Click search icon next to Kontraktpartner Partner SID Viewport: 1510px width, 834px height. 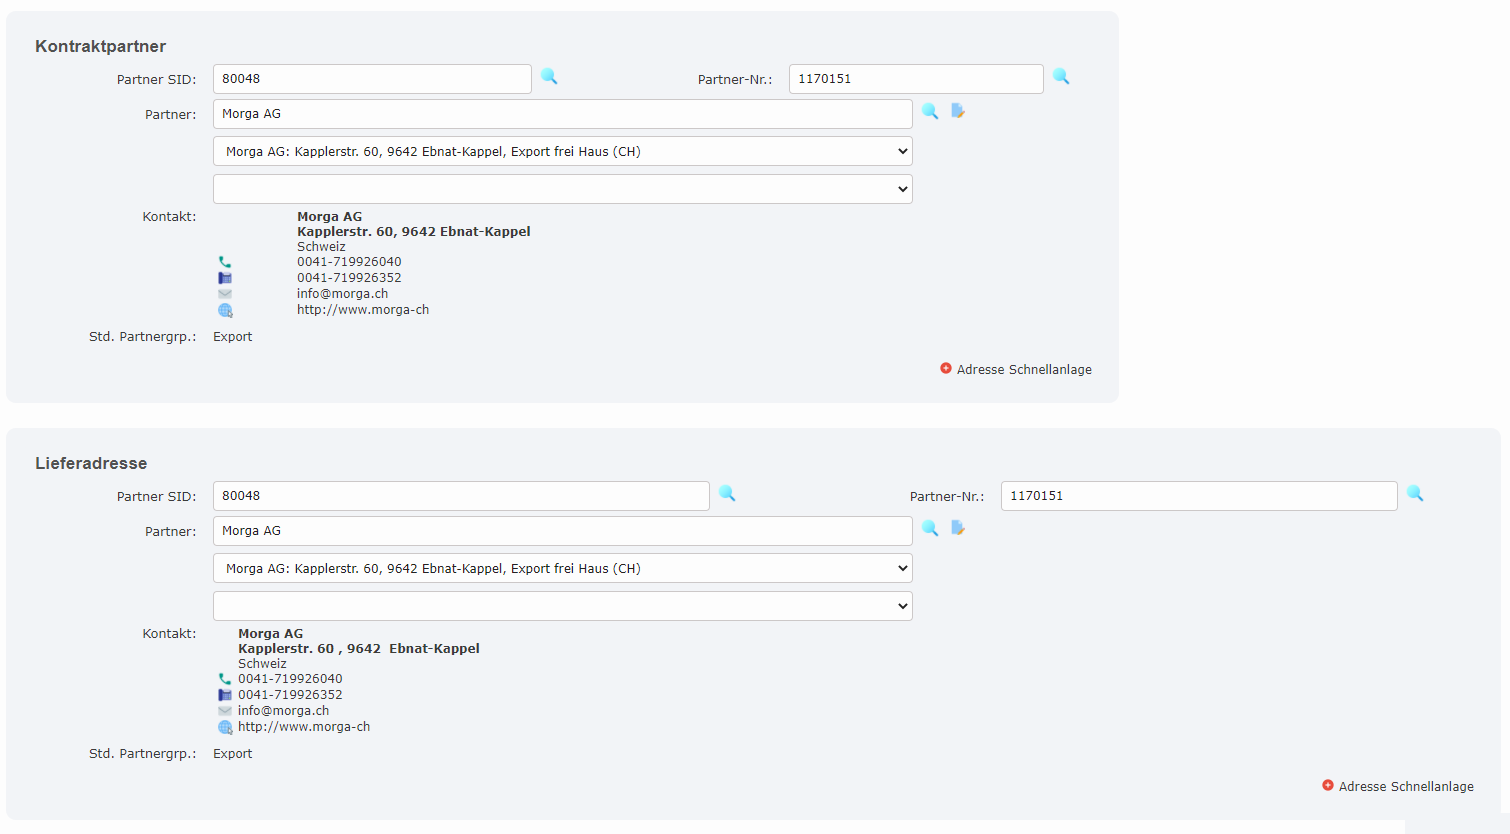pyautogui.click(x=549, y=76)
